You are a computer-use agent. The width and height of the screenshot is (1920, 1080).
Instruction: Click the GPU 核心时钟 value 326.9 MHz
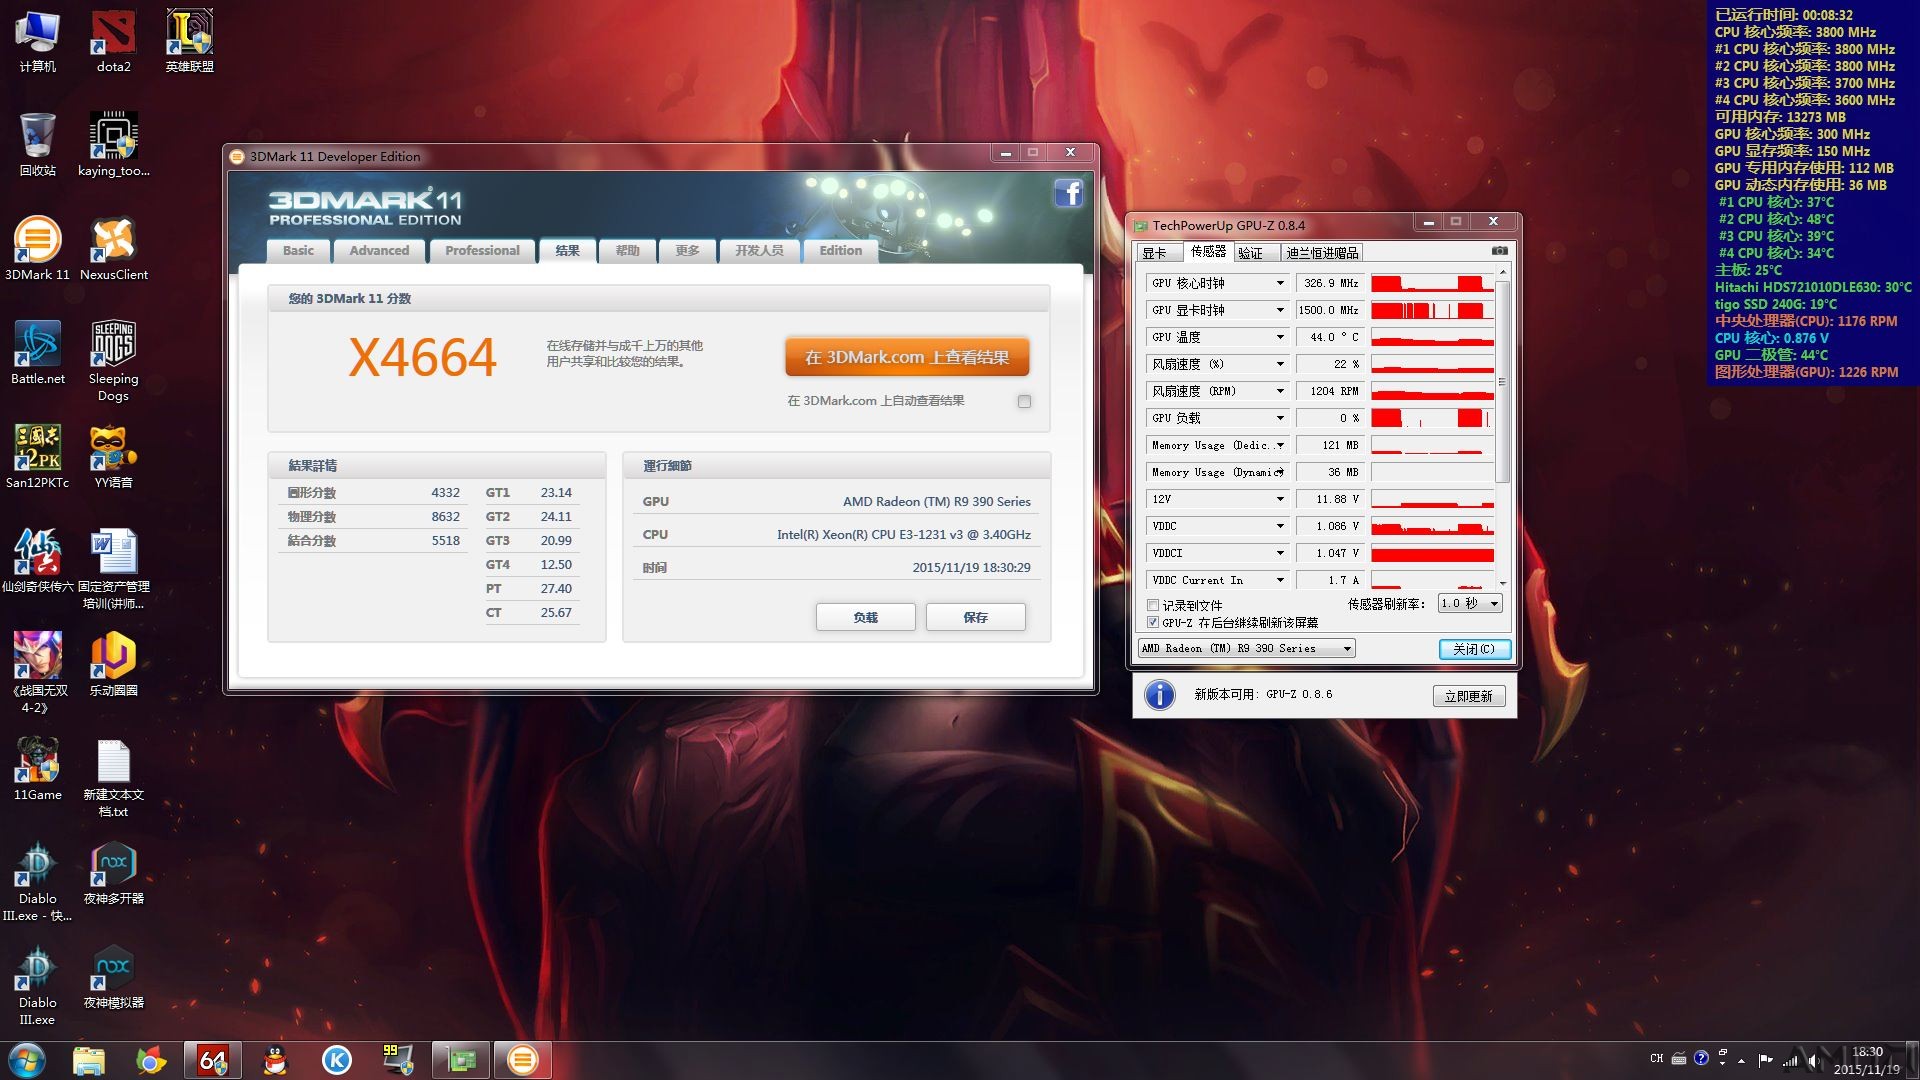pyautogui.click(x=1330, y=283)
